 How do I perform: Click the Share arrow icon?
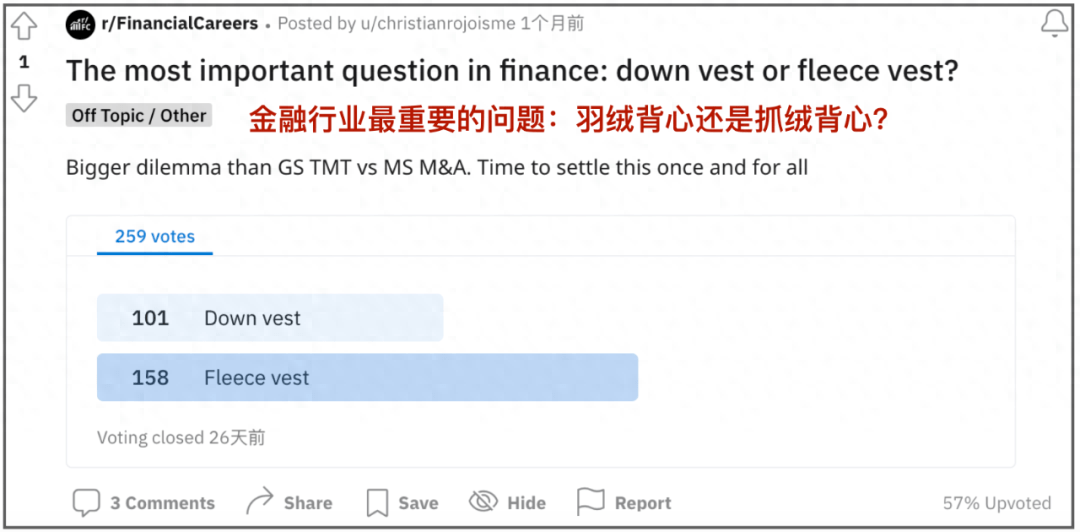[260, 501]
